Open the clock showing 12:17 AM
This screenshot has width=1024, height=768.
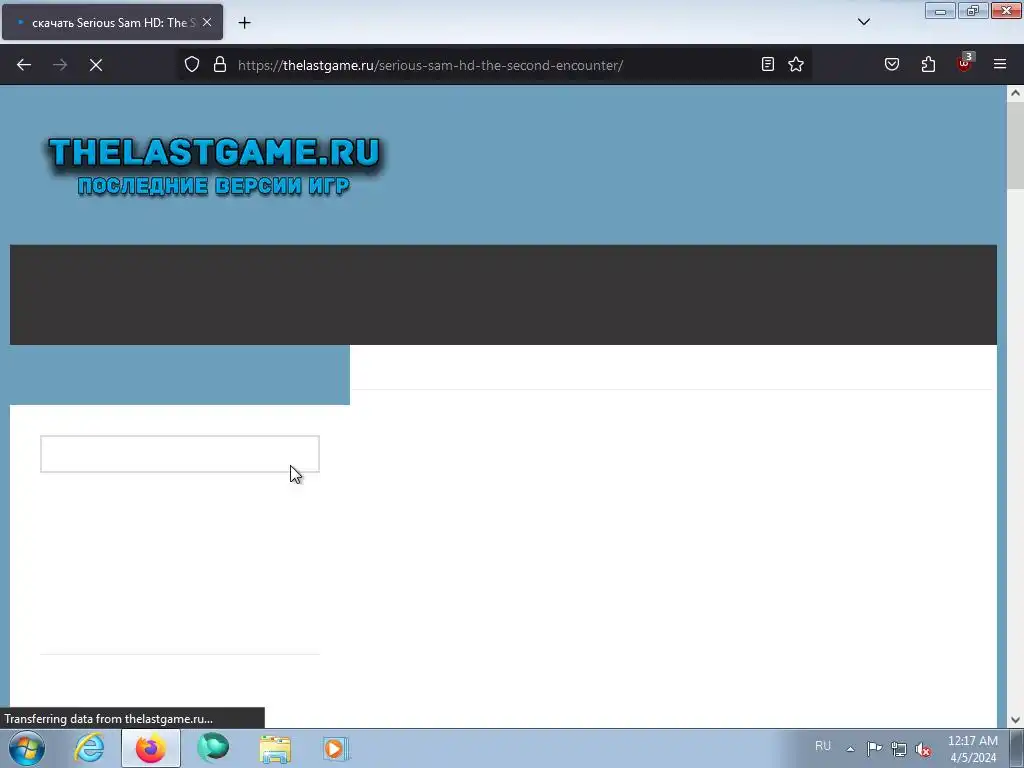pos(972,749)
